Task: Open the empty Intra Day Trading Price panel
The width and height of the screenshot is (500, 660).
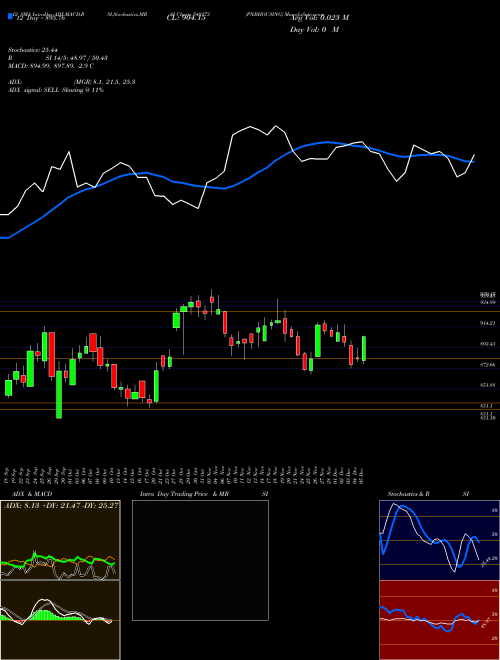Action: tap(200, 560)
